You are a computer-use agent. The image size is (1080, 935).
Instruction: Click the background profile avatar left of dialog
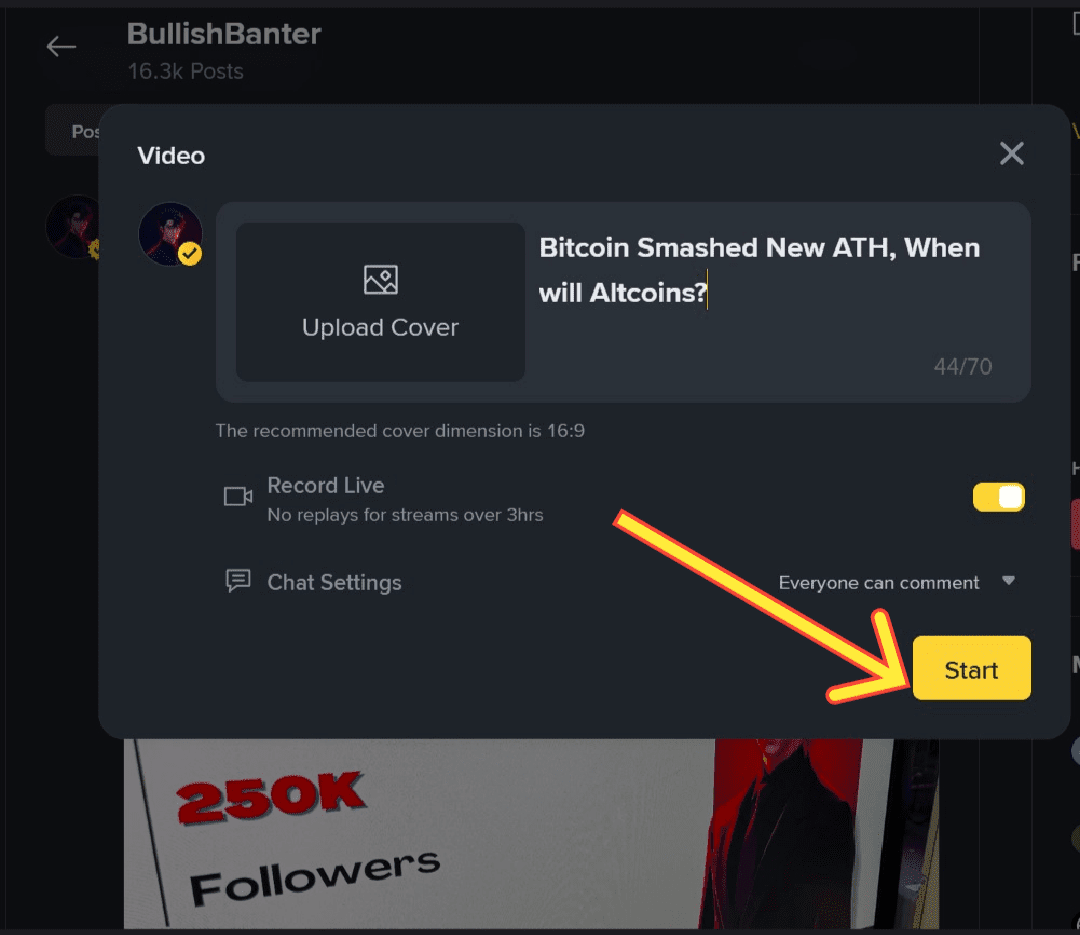click(73, 227)
